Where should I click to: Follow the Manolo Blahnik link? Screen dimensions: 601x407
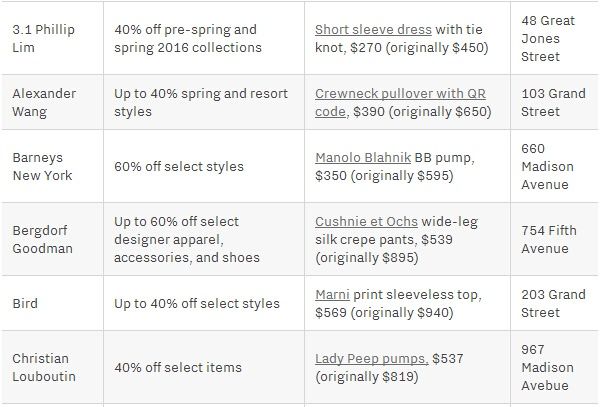(363, 158)
